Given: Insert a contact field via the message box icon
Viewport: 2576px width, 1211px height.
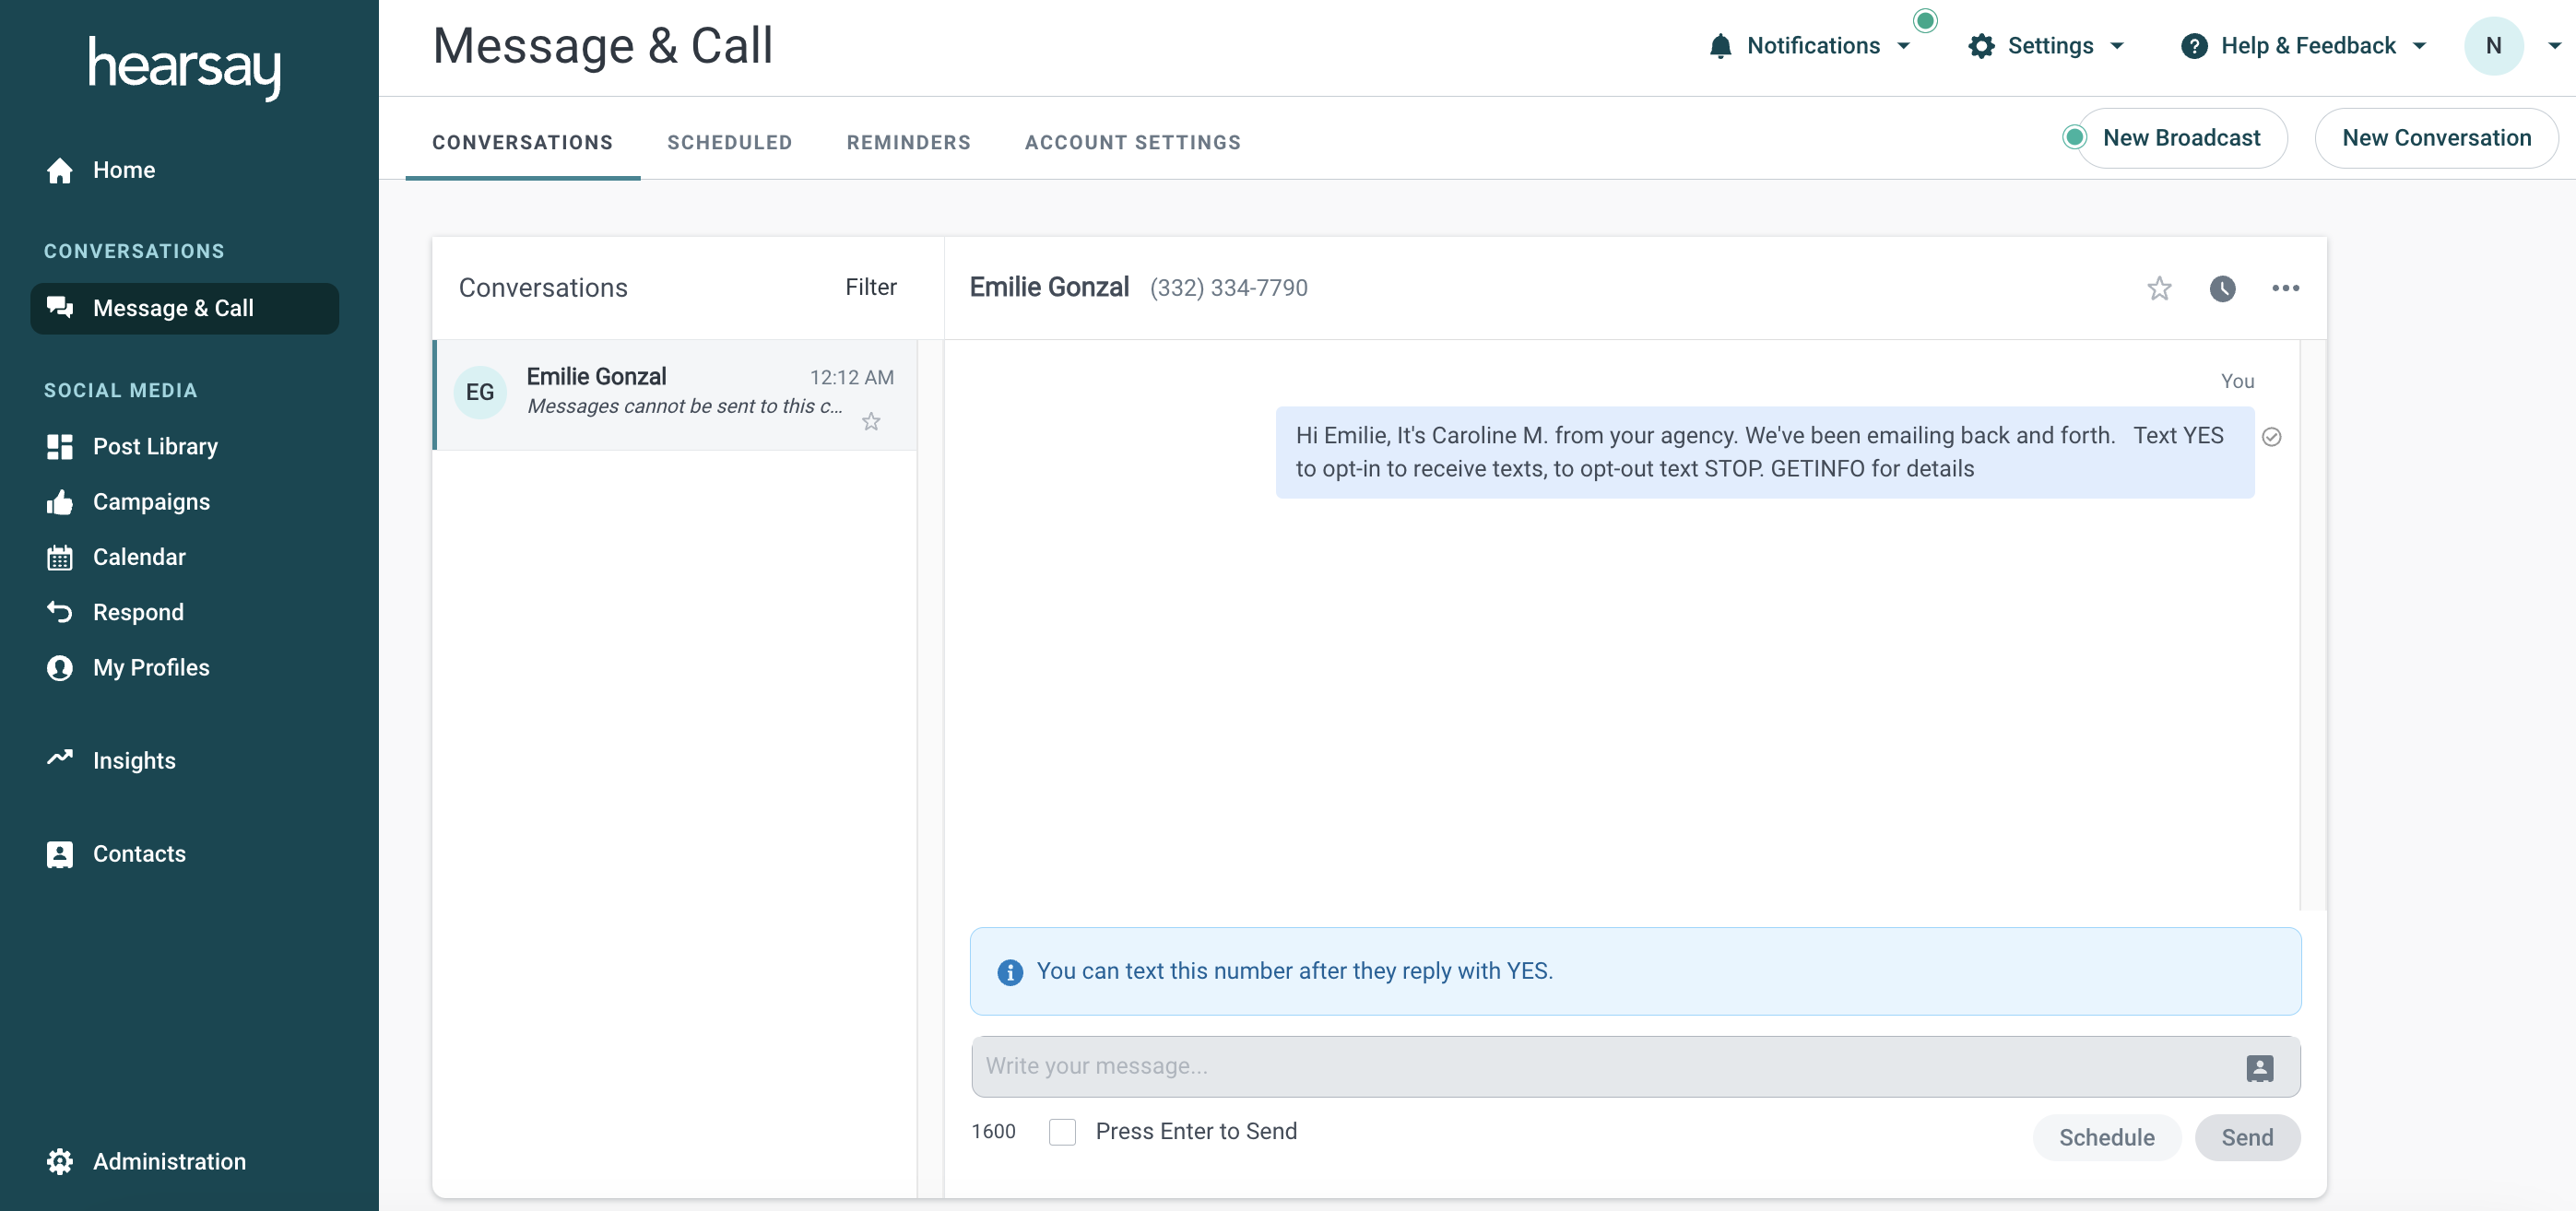Looking at the screenshot, I should (2259, 1068).
